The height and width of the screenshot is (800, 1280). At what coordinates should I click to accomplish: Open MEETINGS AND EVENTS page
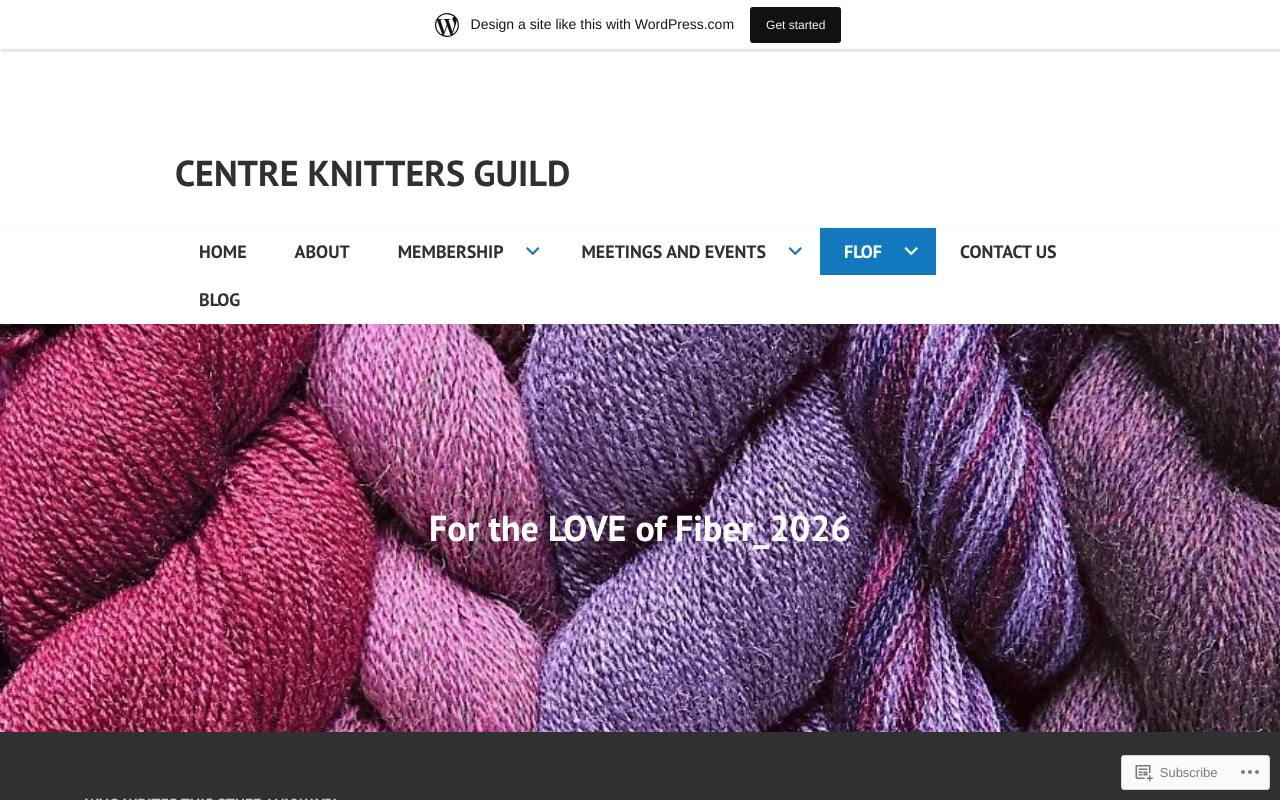coord(673,251)
